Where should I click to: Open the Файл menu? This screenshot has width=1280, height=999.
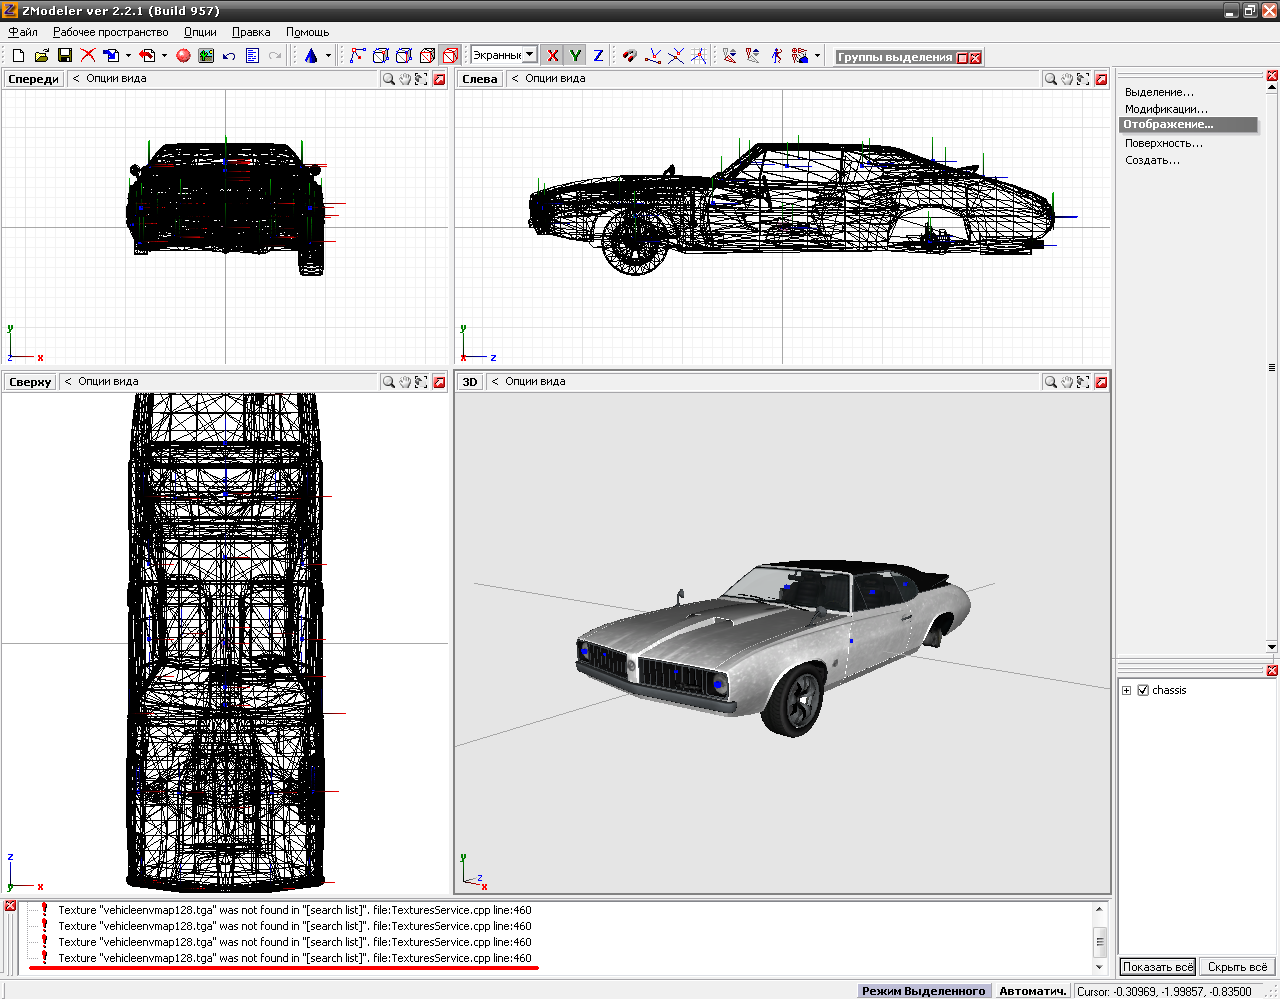(x=23, y=32)
